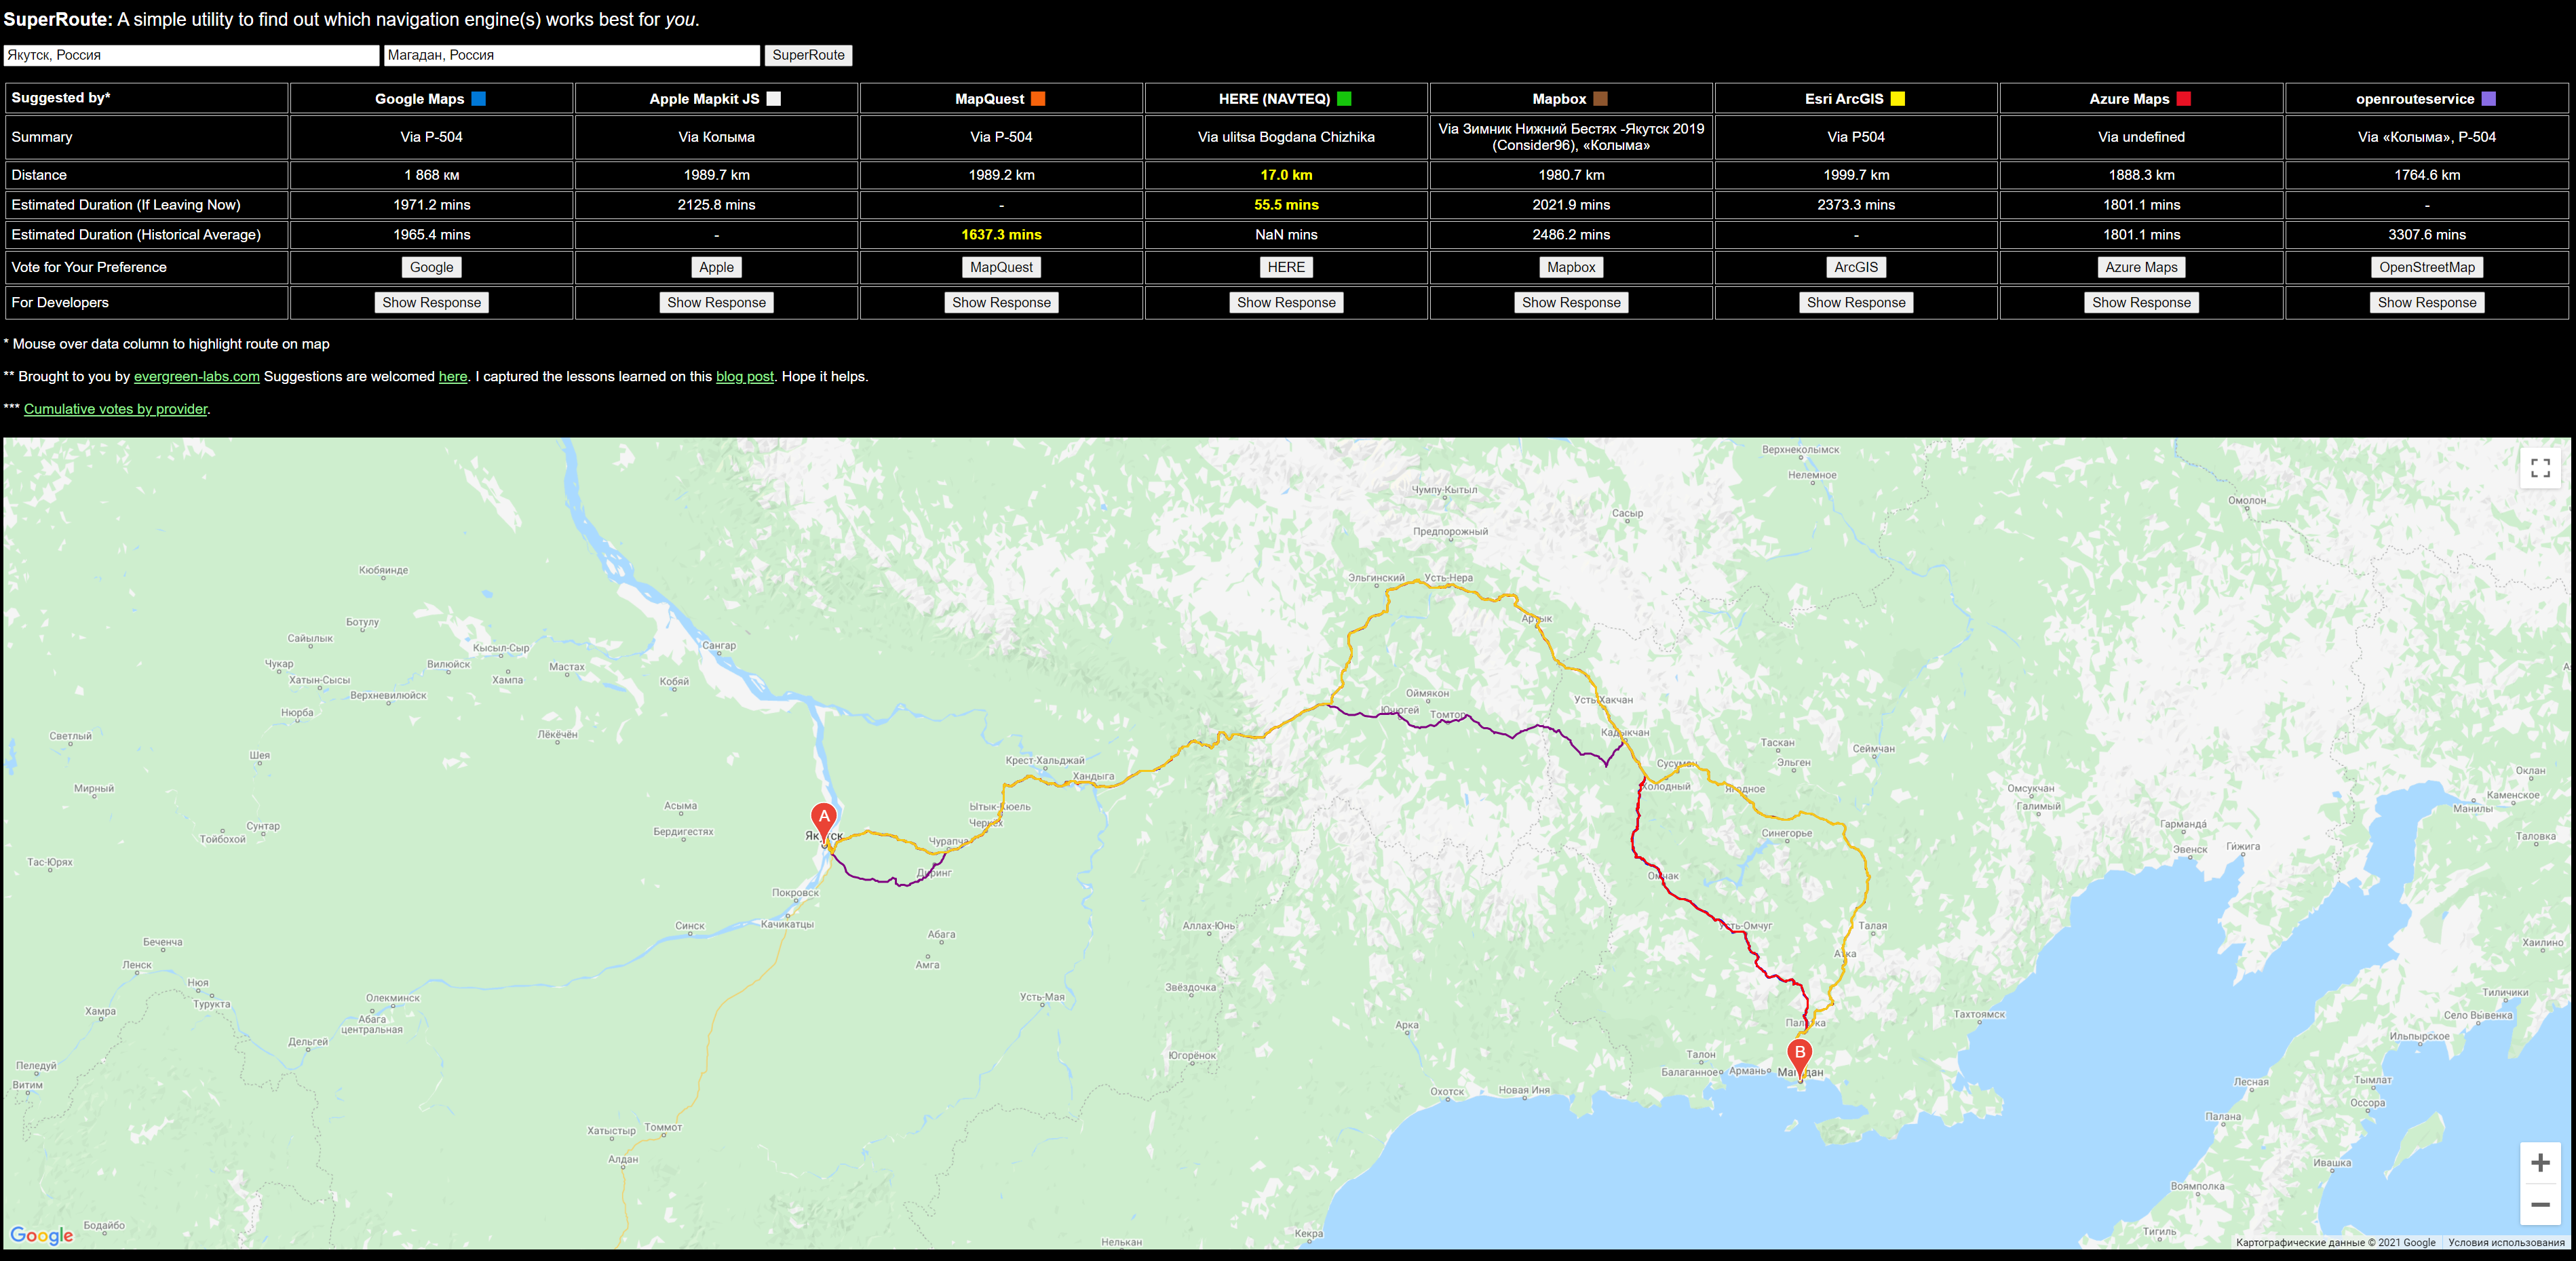This screenshot has width=2576, height=1261.
Task: Open the Google logo on the map
Action: pyautogui.click(x=41, y=1235)
